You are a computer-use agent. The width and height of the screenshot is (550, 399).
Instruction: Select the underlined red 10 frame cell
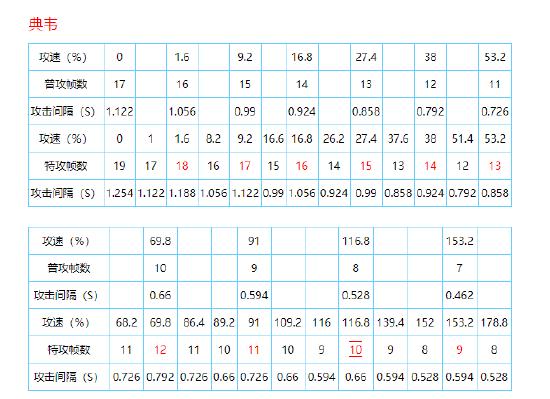pos(356,350)
